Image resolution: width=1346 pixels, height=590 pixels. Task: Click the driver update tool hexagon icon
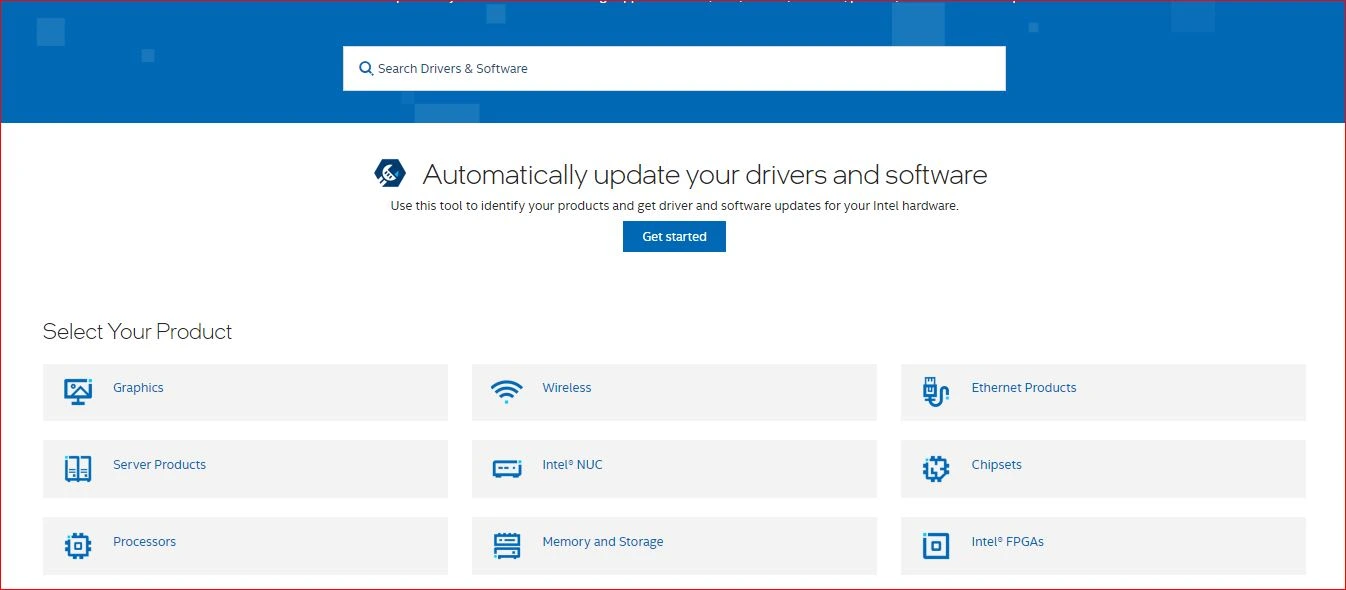tap(390, 173)
